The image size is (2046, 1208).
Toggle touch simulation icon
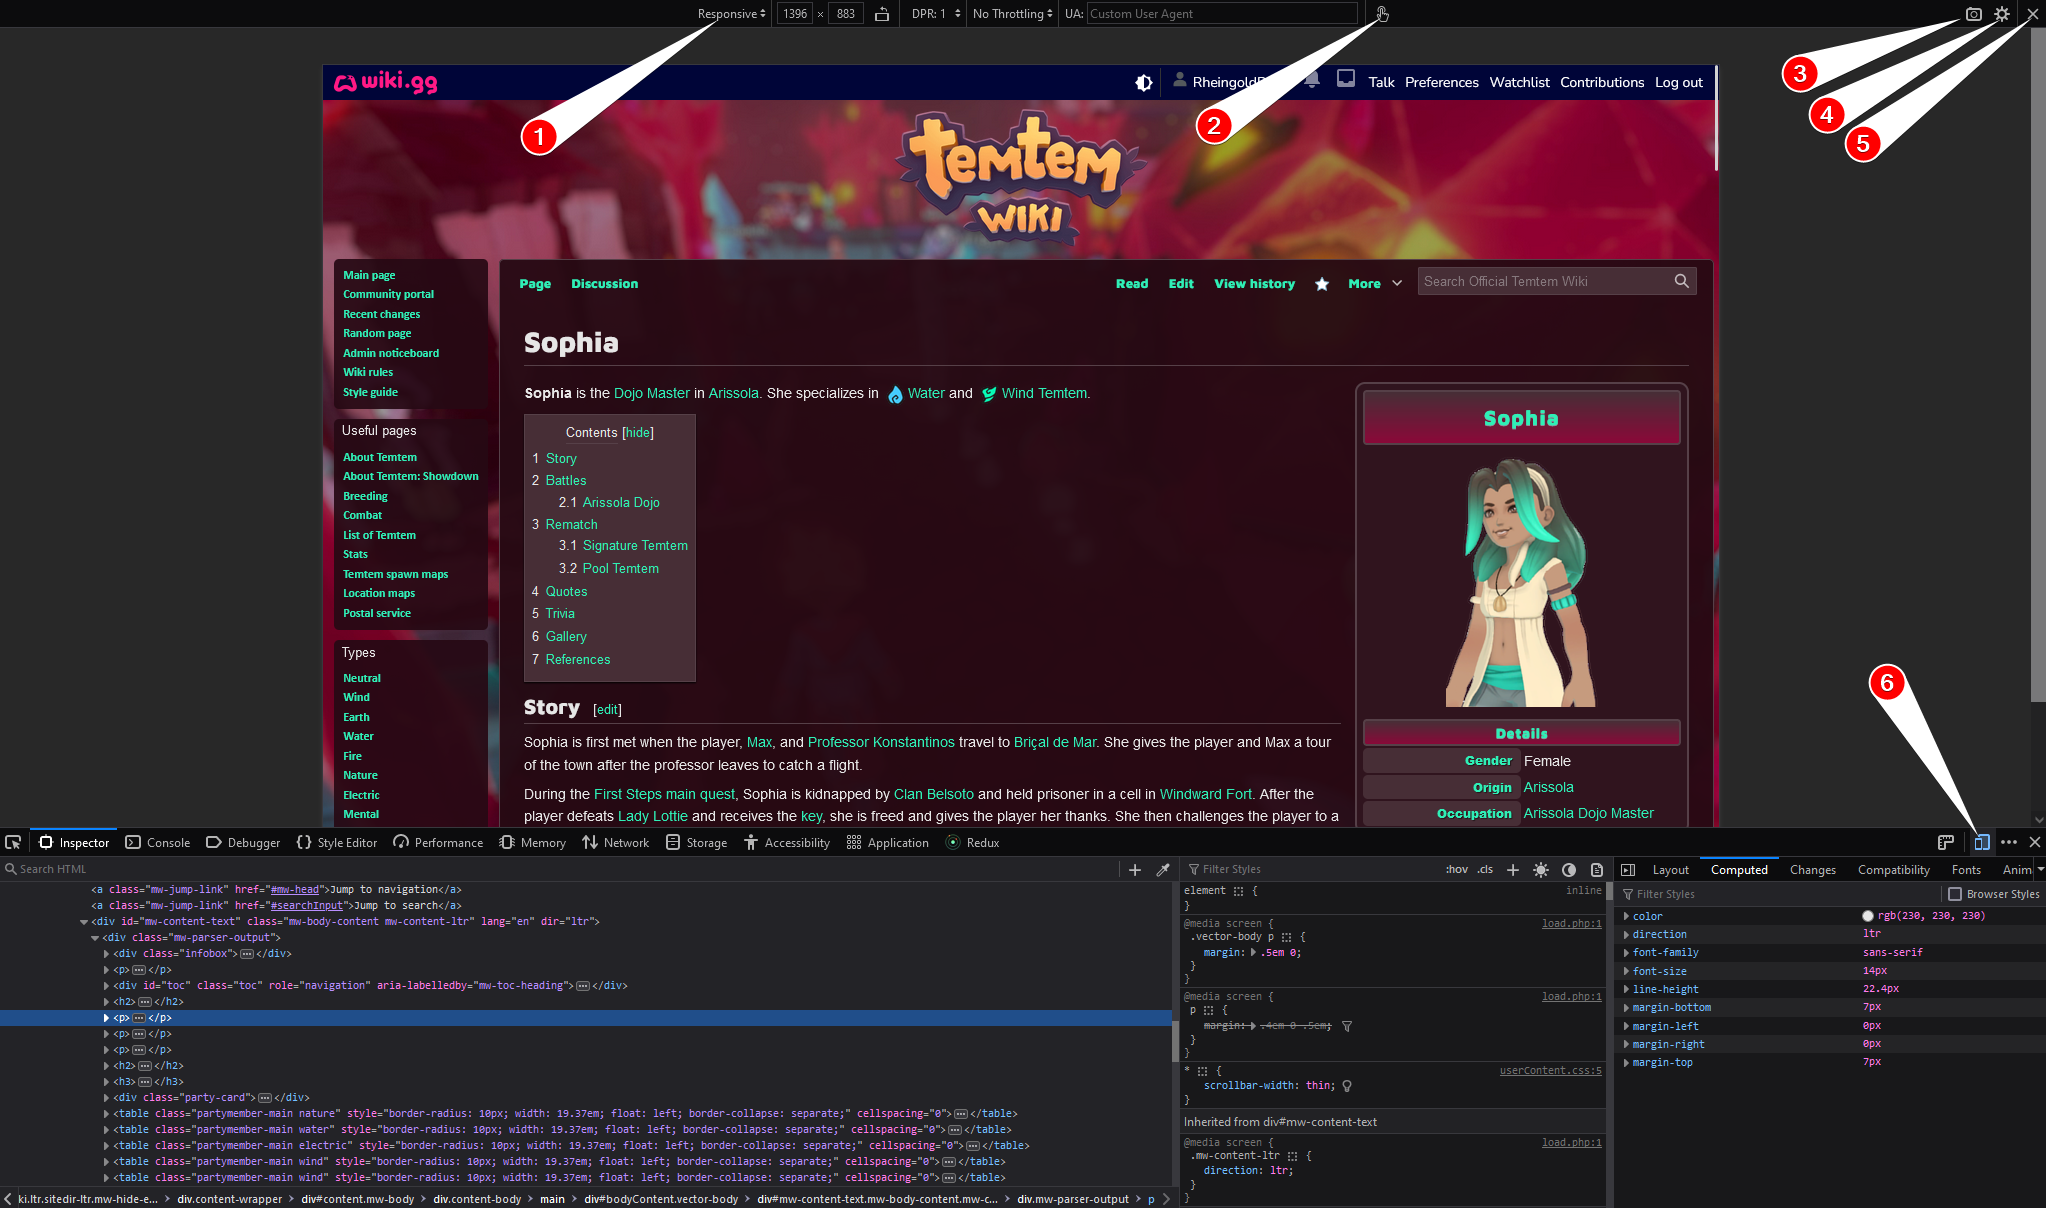1382,14
